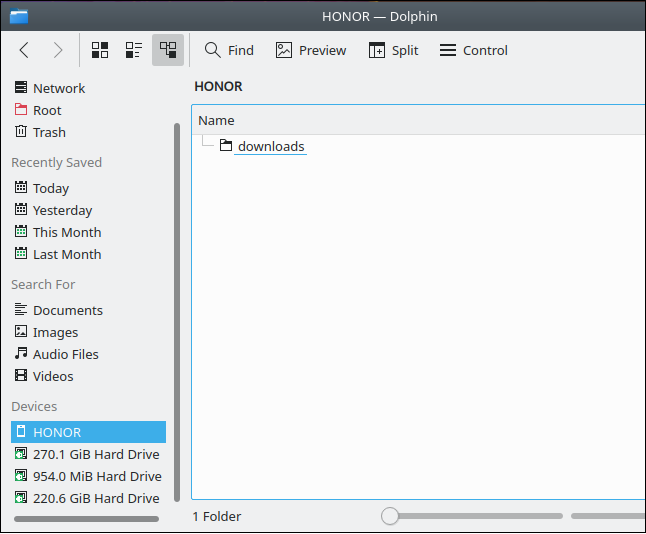
Task: Click the HONOR breadcrumb location
Action: click(x=218, y=87)
